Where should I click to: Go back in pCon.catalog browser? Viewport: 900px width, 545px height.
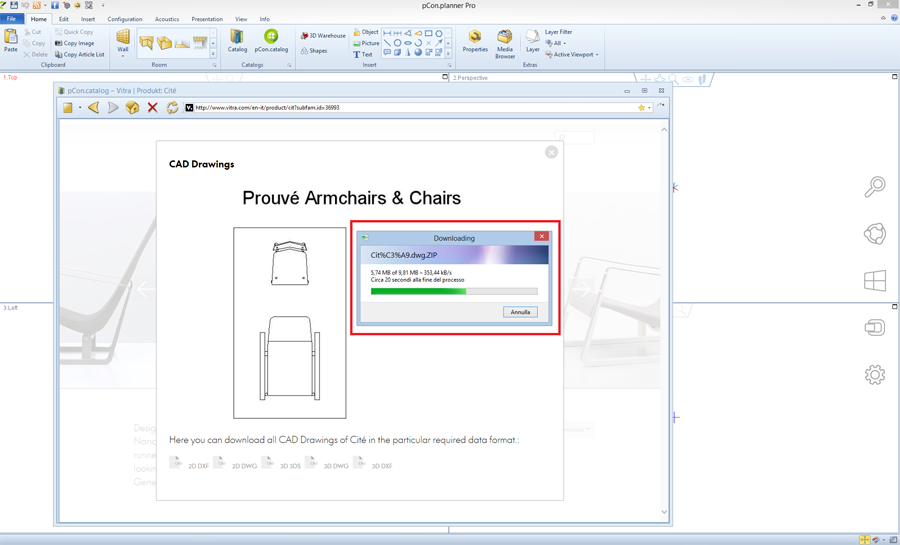(94, 107)
